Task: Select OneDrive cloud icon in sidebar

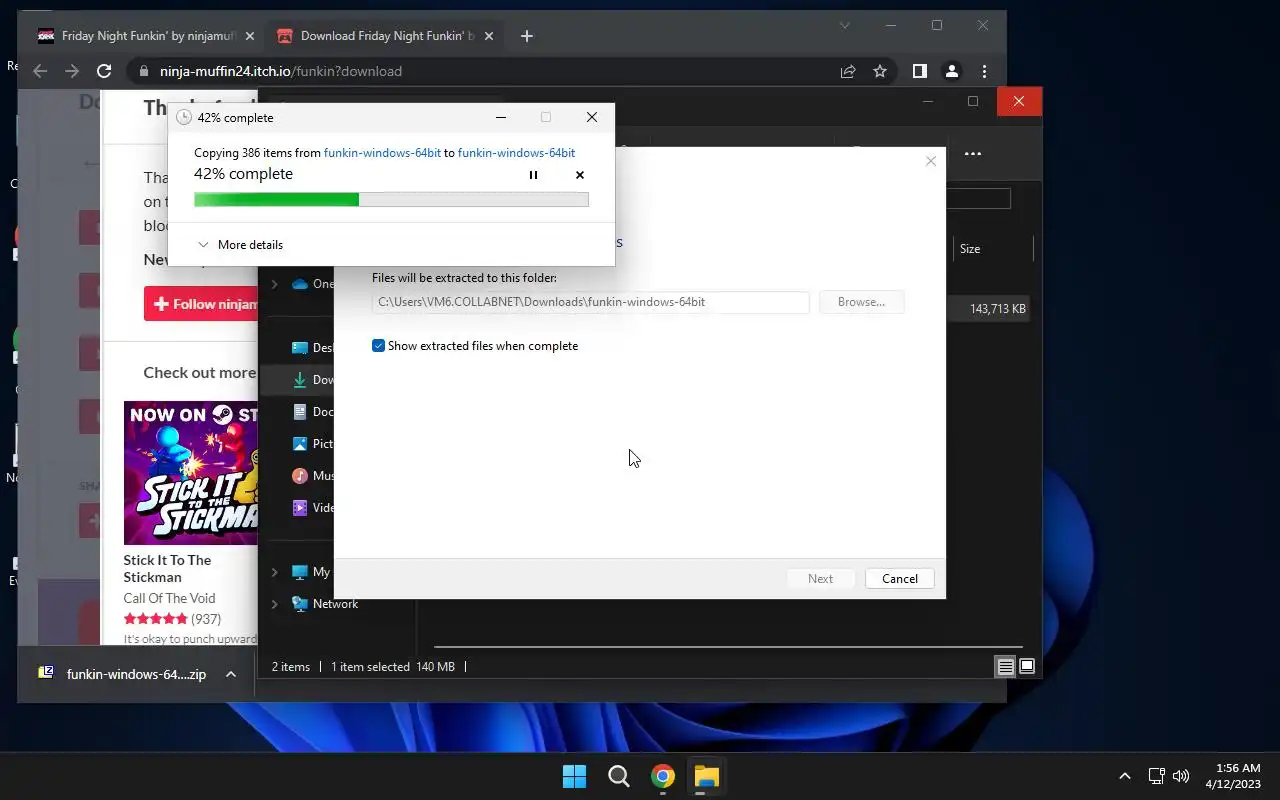Action: coord(299,284)
